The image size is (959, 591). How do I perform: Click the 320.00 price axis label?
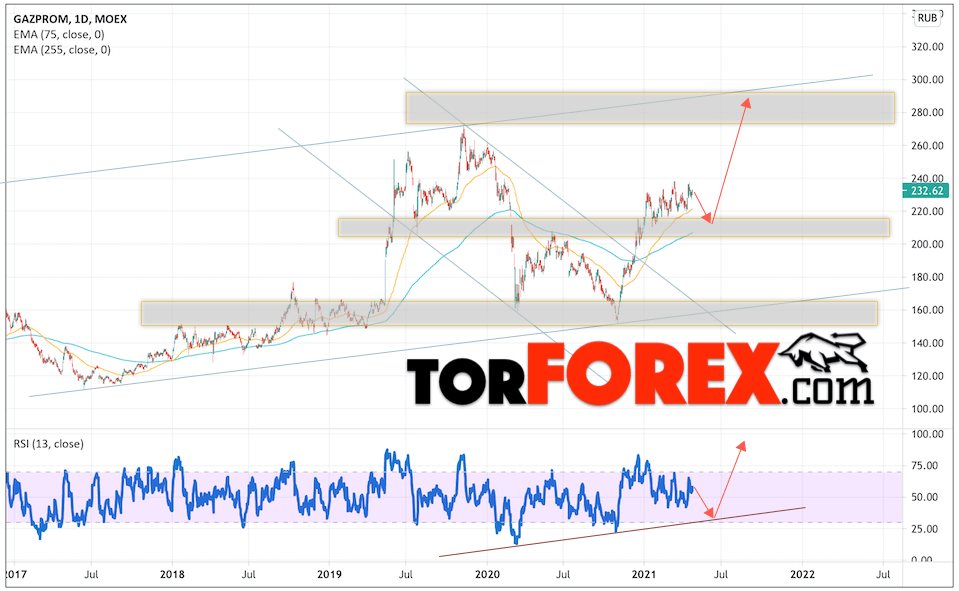coord(927,46)
